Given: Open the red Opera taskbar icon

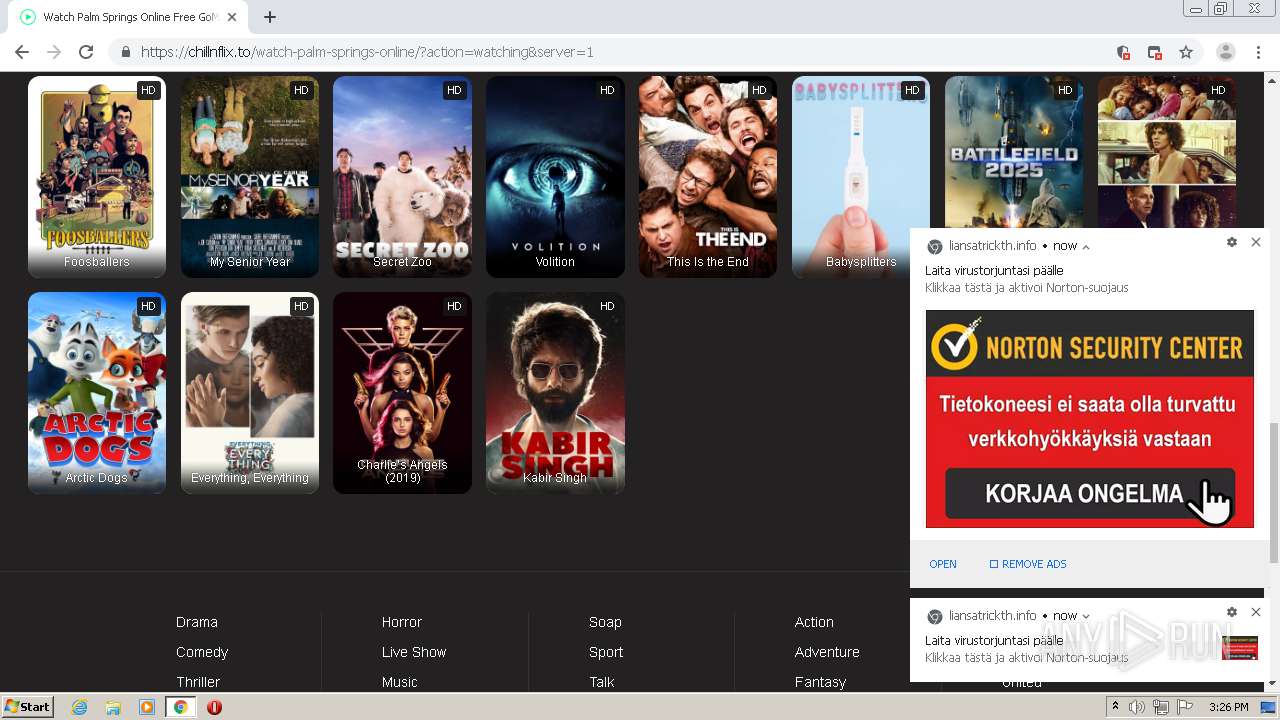Looking at the screenshot, I should coord(214,707).
